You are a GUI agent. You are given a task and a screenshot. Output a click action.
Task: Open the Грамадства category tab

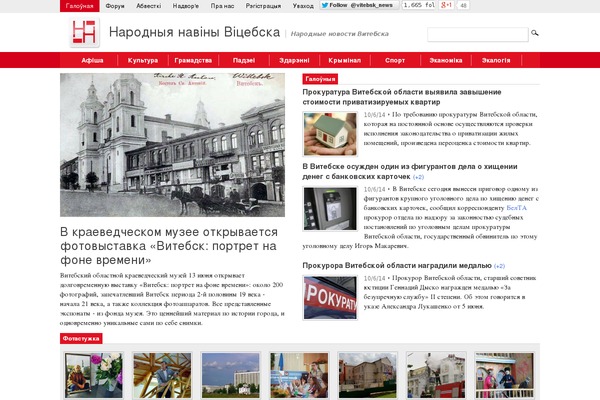point(193,60)
